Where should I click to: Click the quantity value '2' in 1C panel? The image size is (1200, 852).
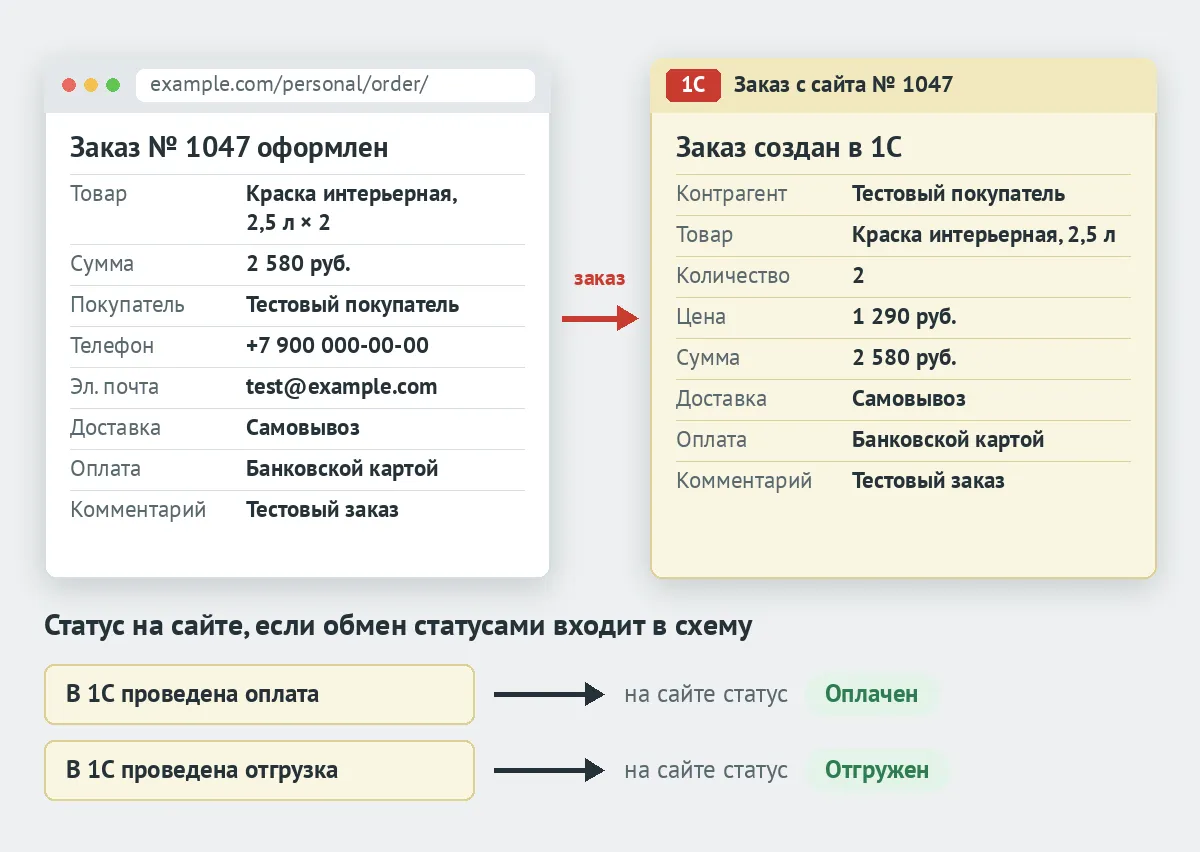pyautogui.click(x=858, y=276)
